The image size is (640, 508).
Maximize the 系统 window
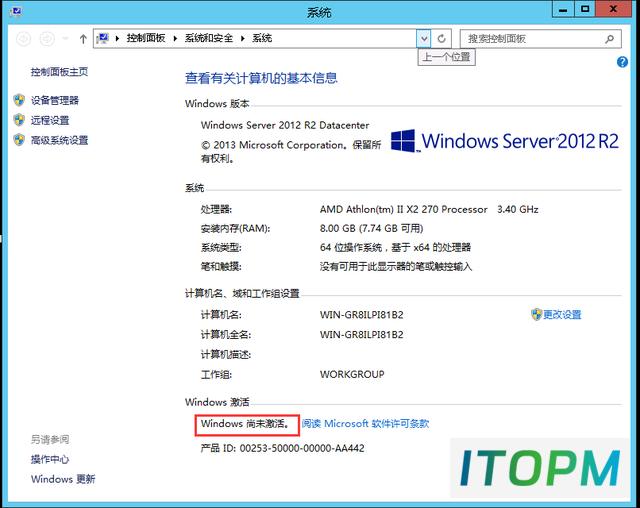(x=585, y=9)
